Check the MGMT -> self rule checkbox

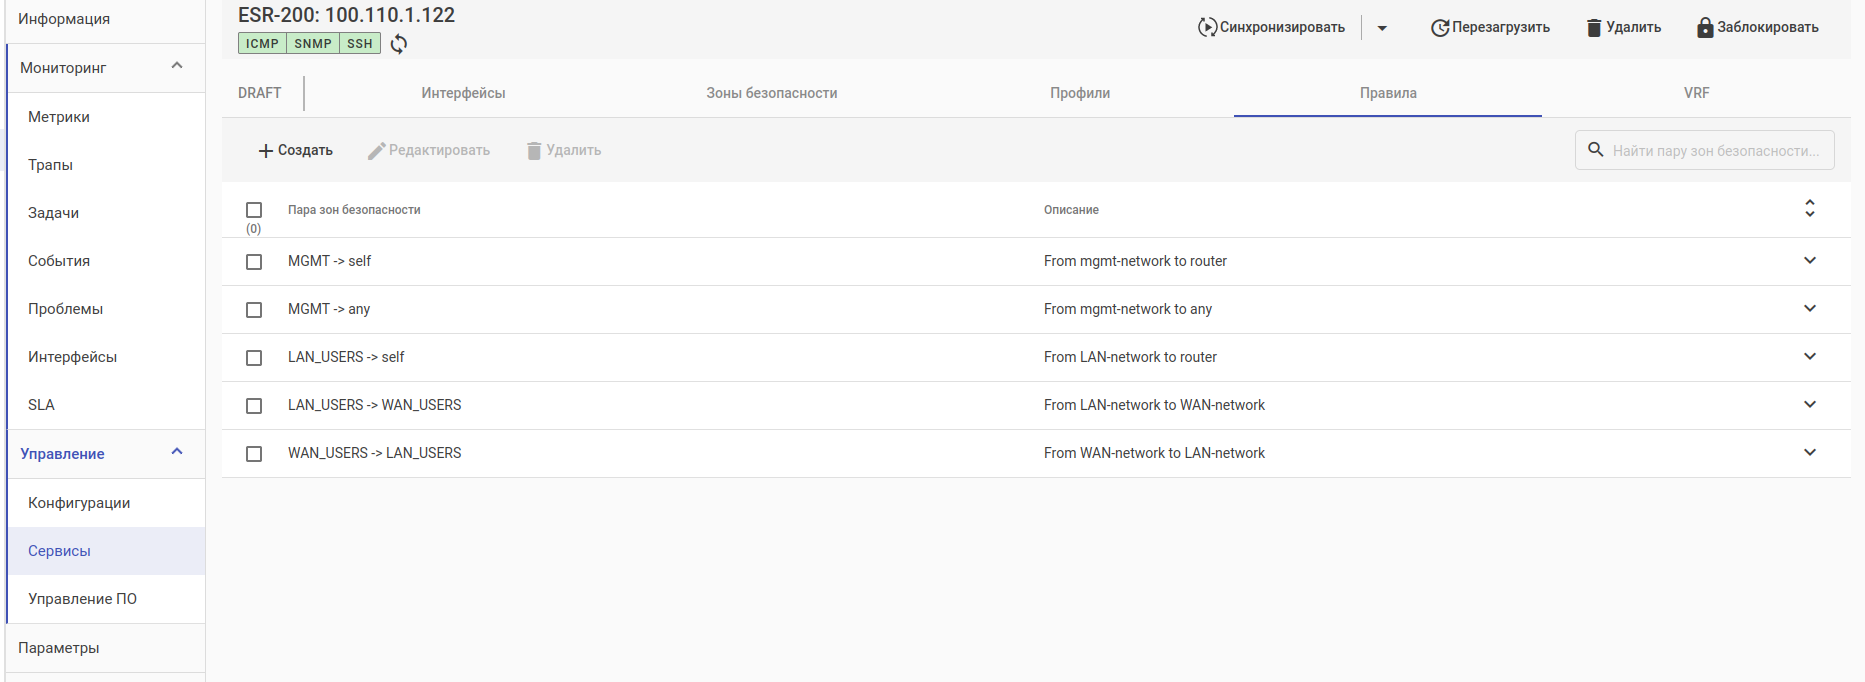pos(254,262)
